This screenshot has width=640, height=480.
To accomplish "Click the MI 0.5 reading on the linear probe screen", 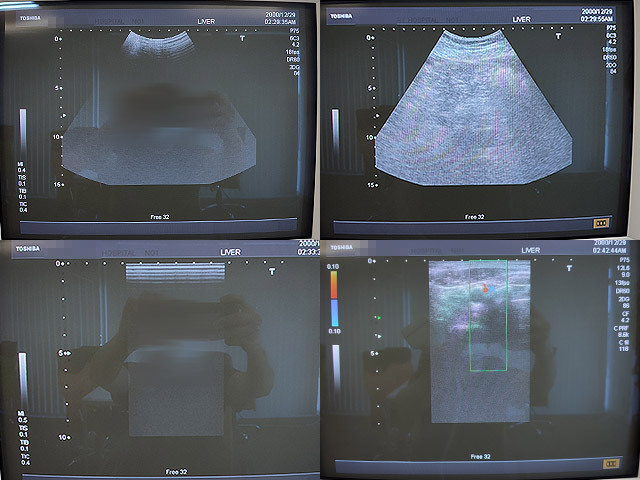I will (x=22, y=417).
